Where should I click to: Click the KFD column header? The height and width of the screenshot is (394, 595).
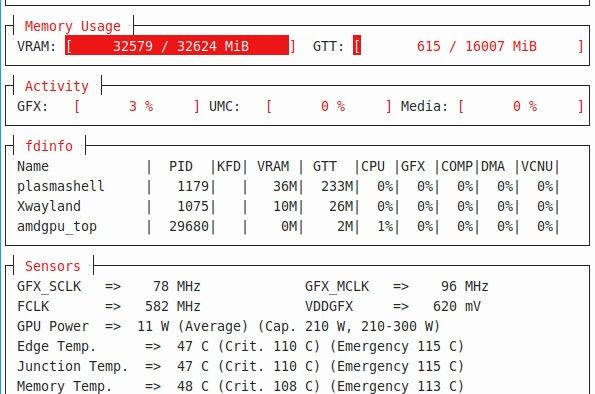tap(229, 166)
